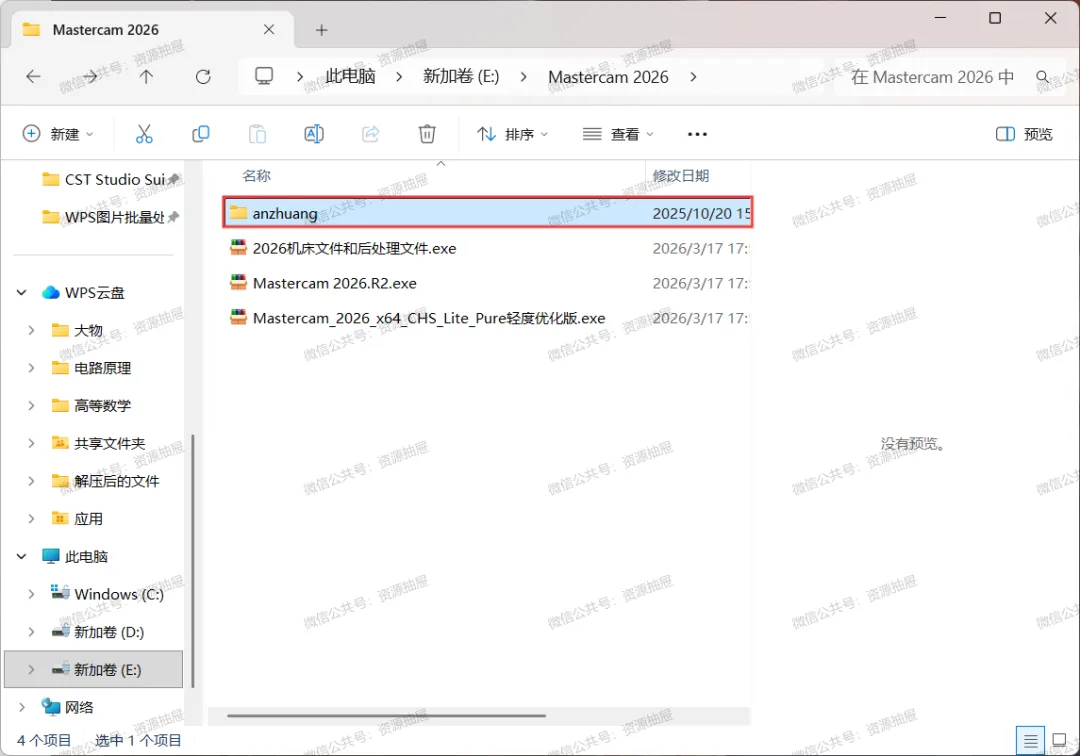This screenshot has width=1080, height=756.
Task: Sort by the 名称 column header
Action: 256,176
